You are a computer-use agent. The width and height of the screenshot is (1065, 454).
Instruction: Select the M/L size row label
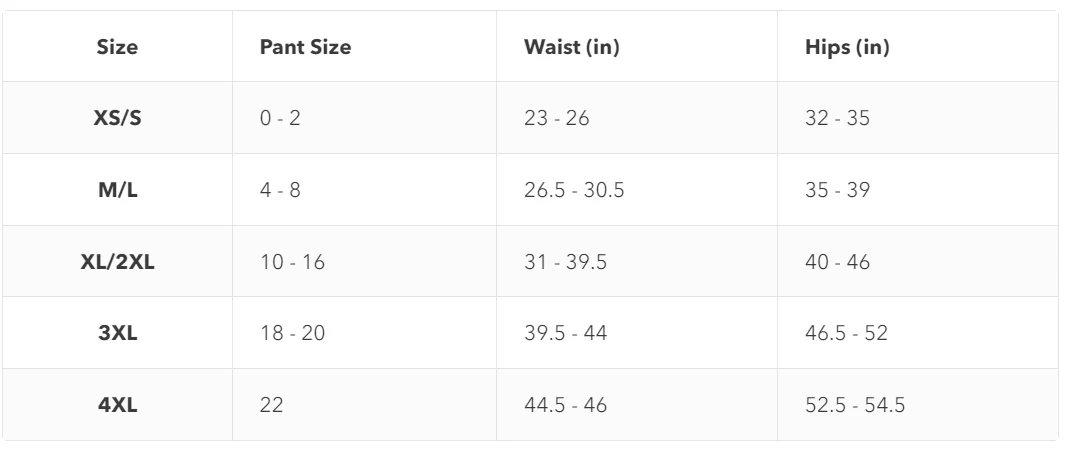[x=118, y=190]
